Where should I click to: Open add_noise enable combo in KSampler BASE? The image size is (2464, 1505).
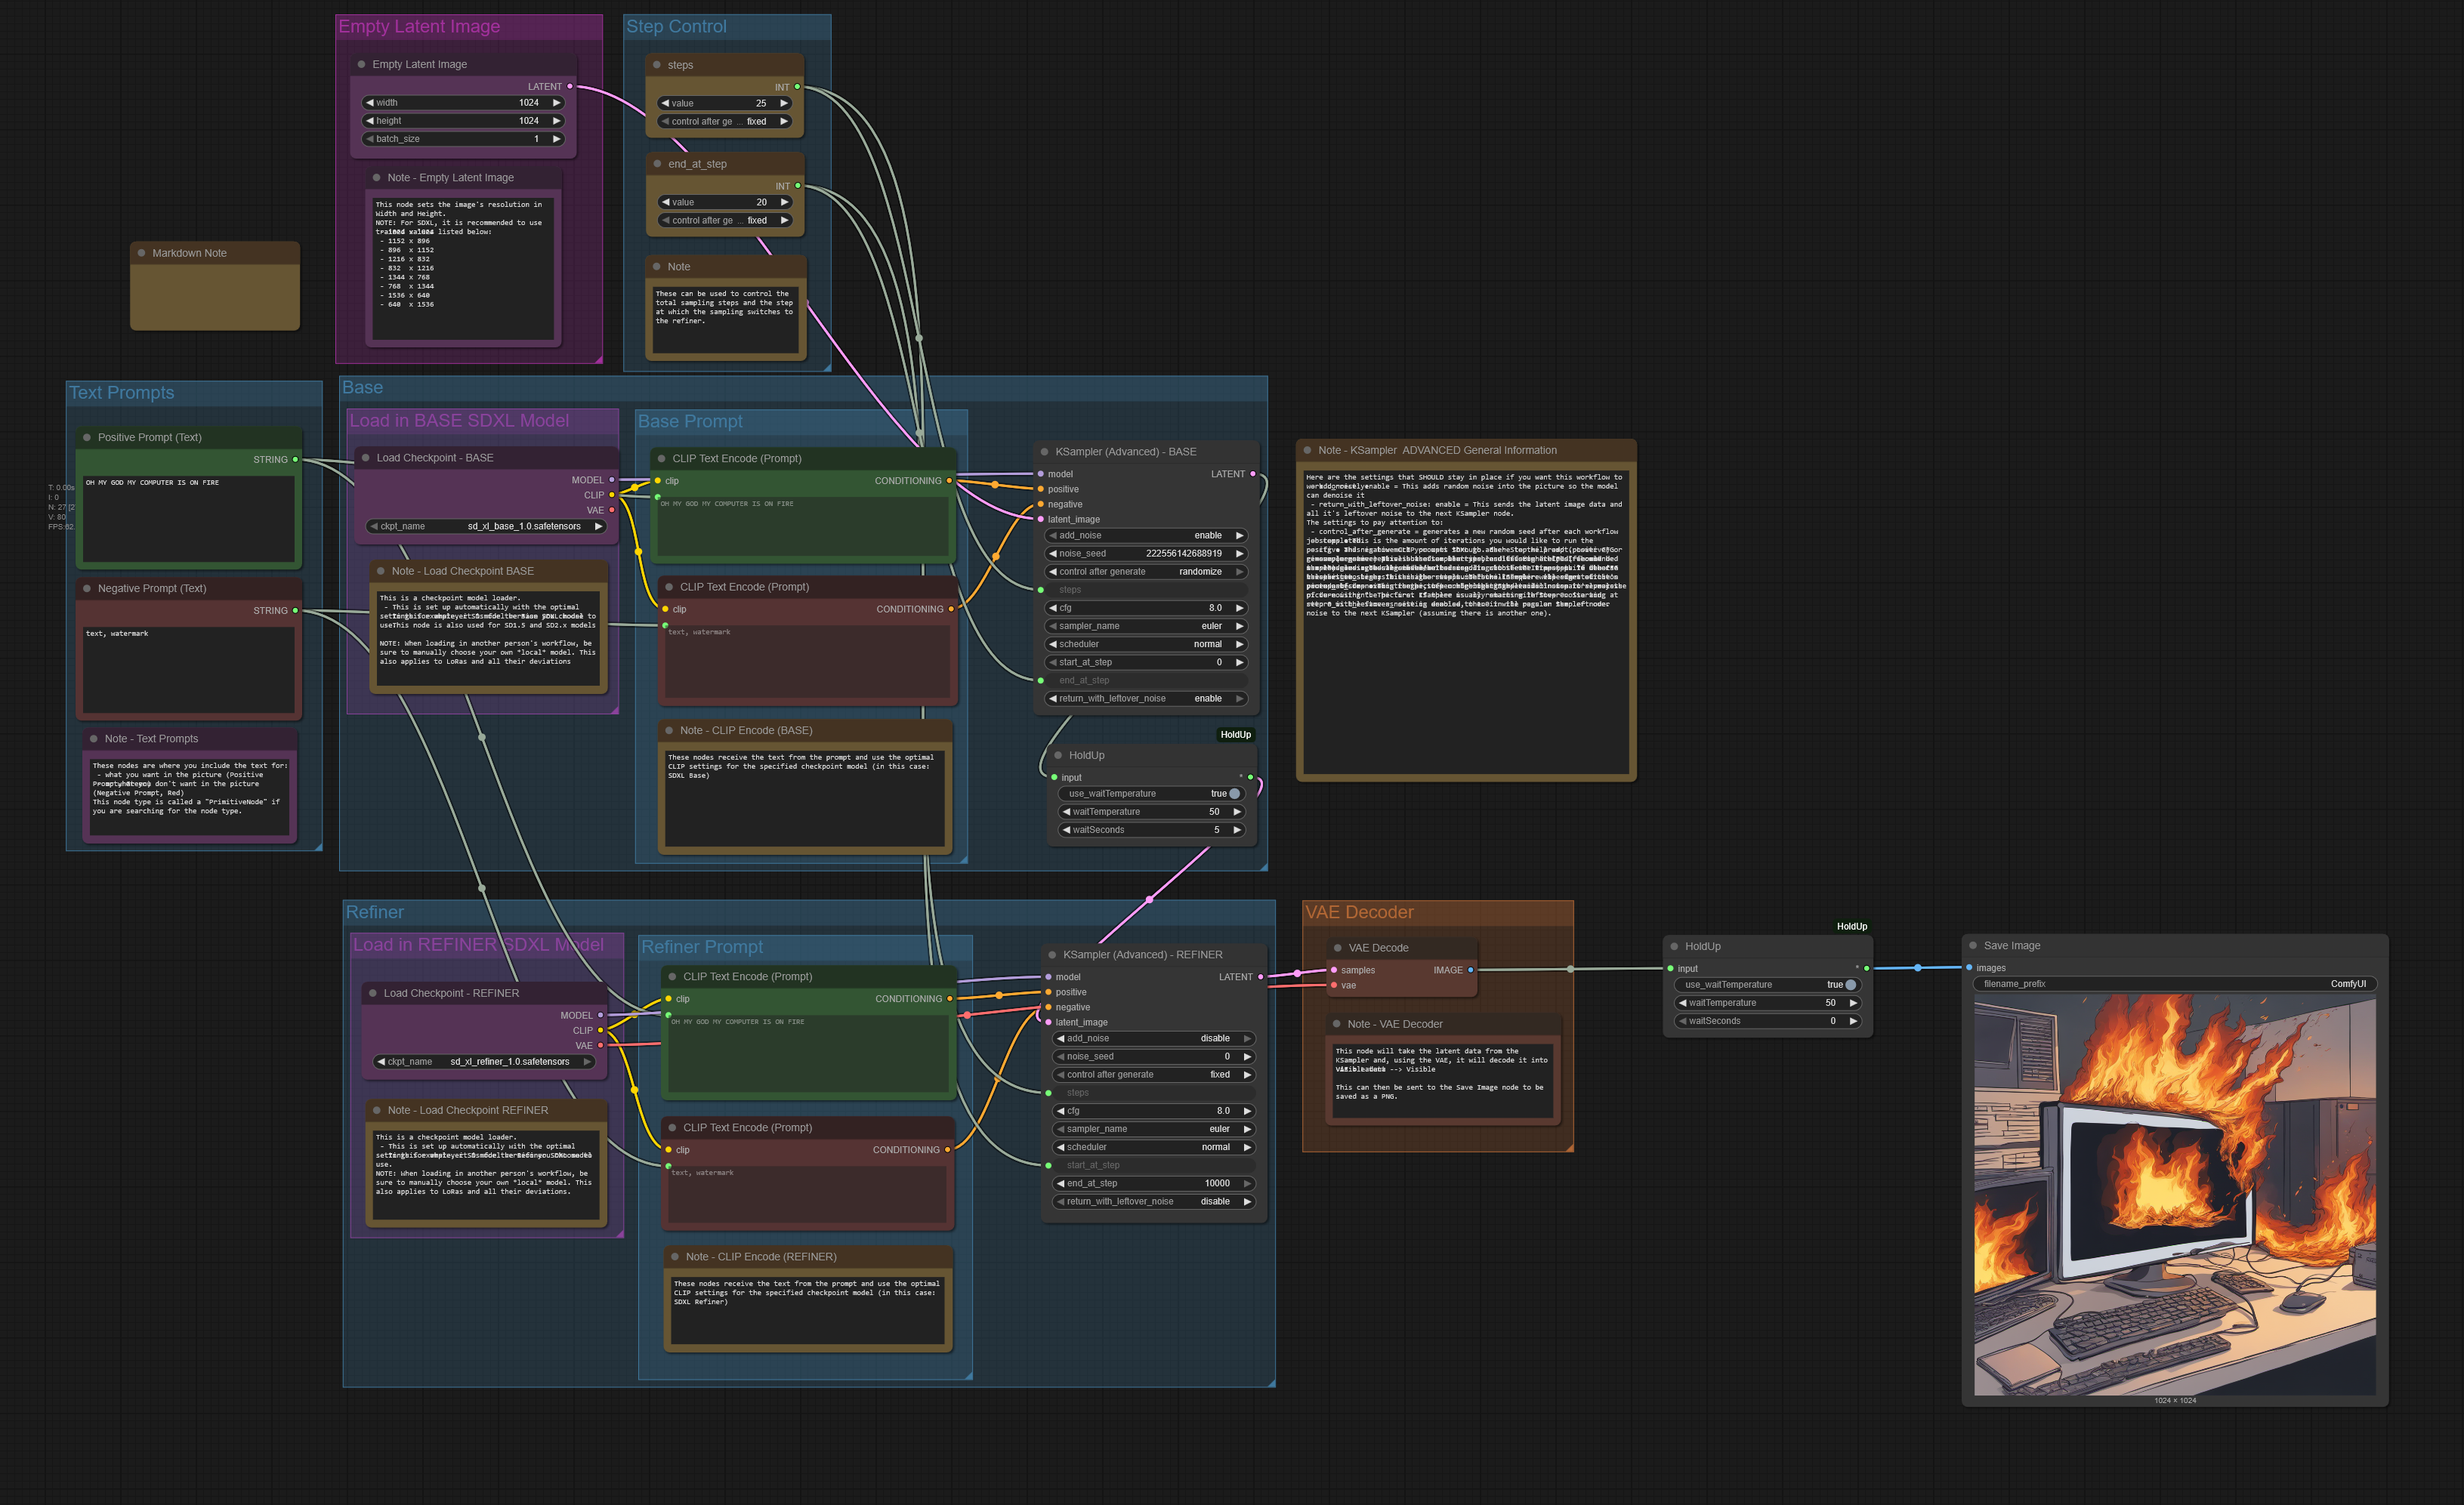coord(1146,535)
